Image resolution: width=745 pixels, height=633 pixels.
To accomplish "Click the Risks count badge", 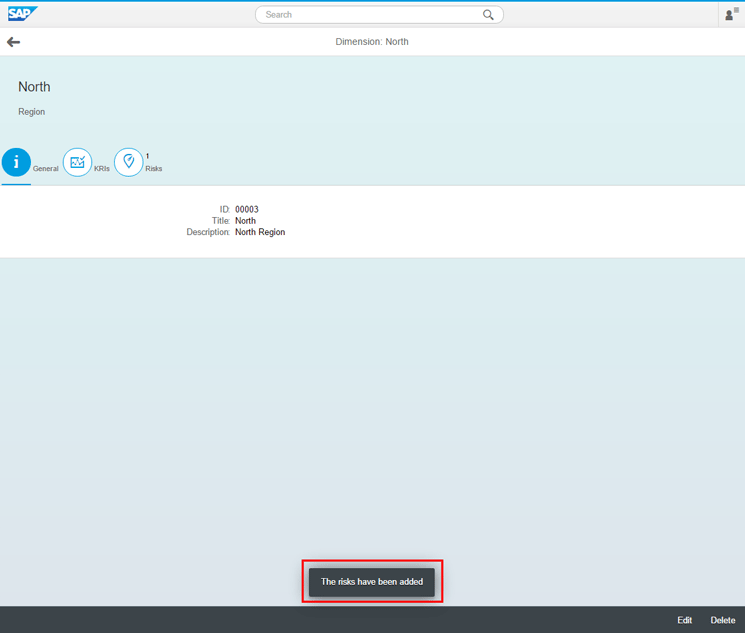I will point(148,156).
